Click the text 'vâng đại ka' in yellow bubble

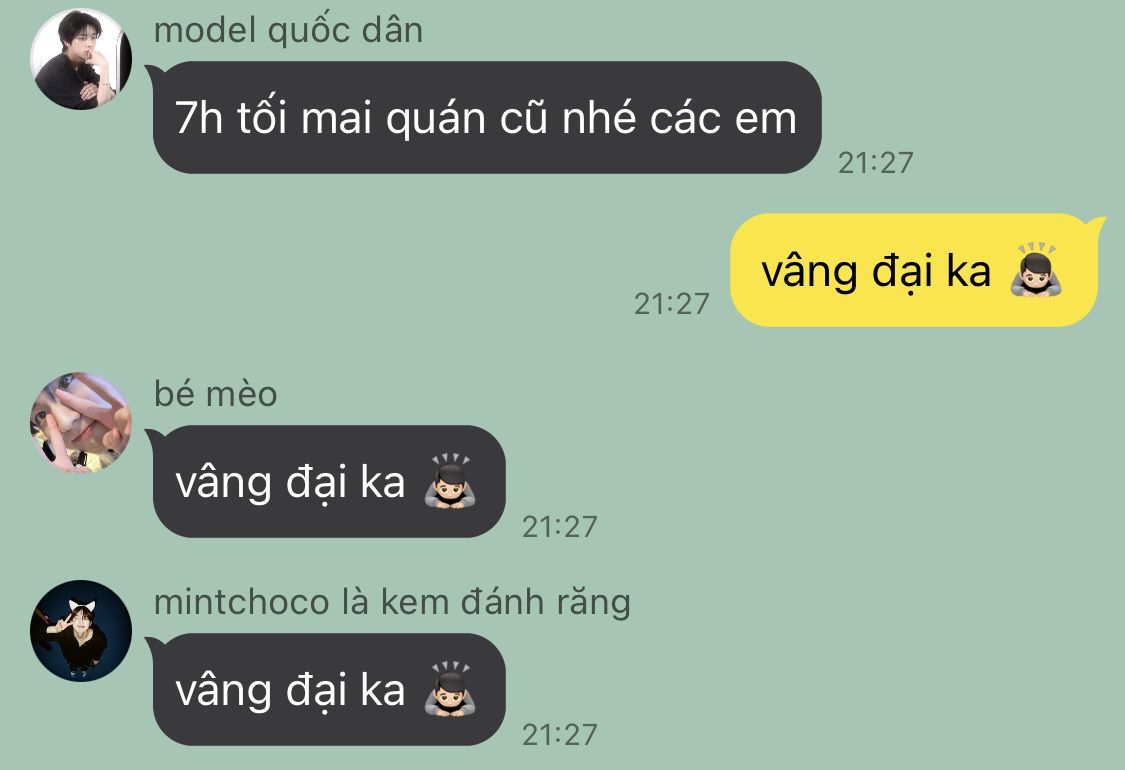tap(876, 272)
